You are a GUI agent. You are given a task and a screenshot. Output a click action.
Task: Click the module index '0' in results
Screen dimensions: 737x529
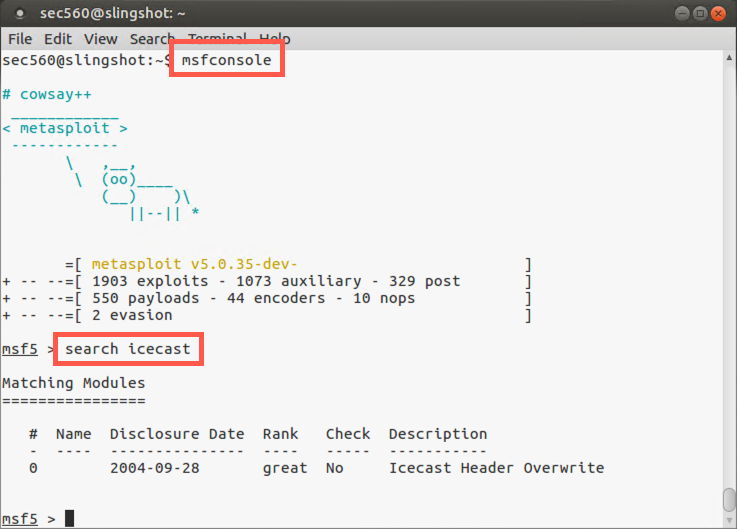pyautogui.click(x=33, y=468)
